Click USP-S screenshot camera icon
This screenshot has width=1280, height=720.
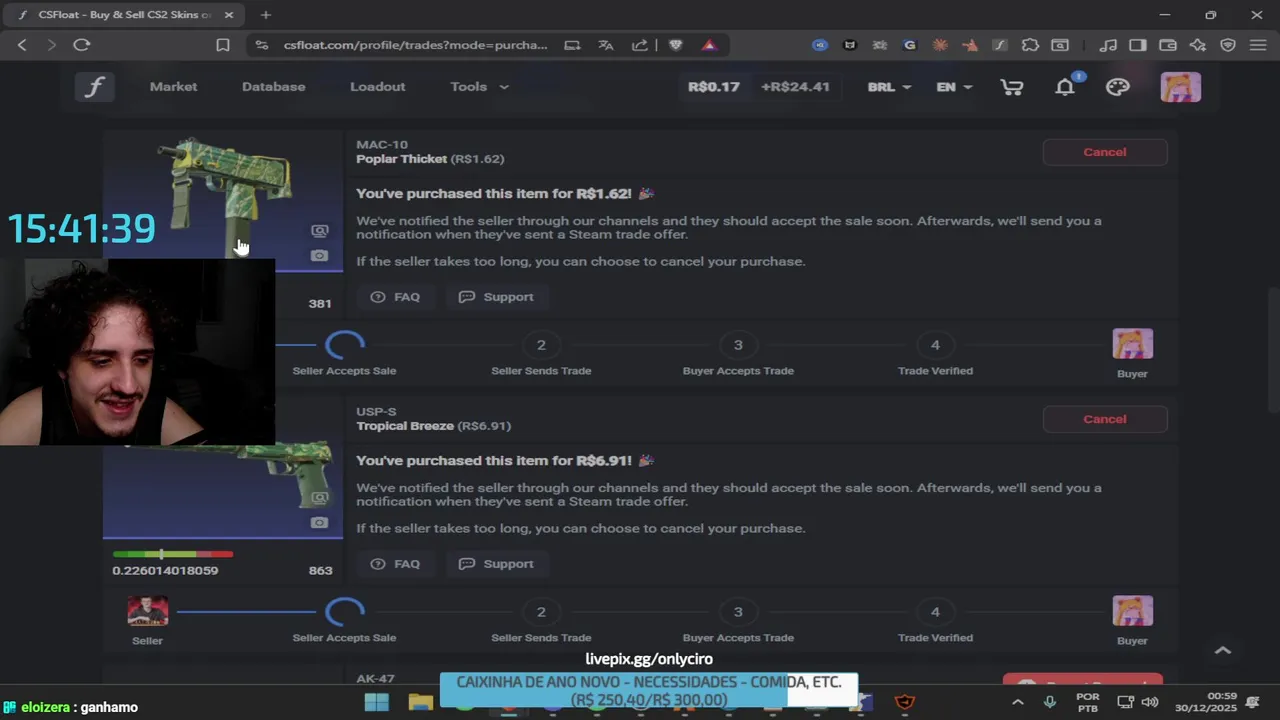(319, 523)
